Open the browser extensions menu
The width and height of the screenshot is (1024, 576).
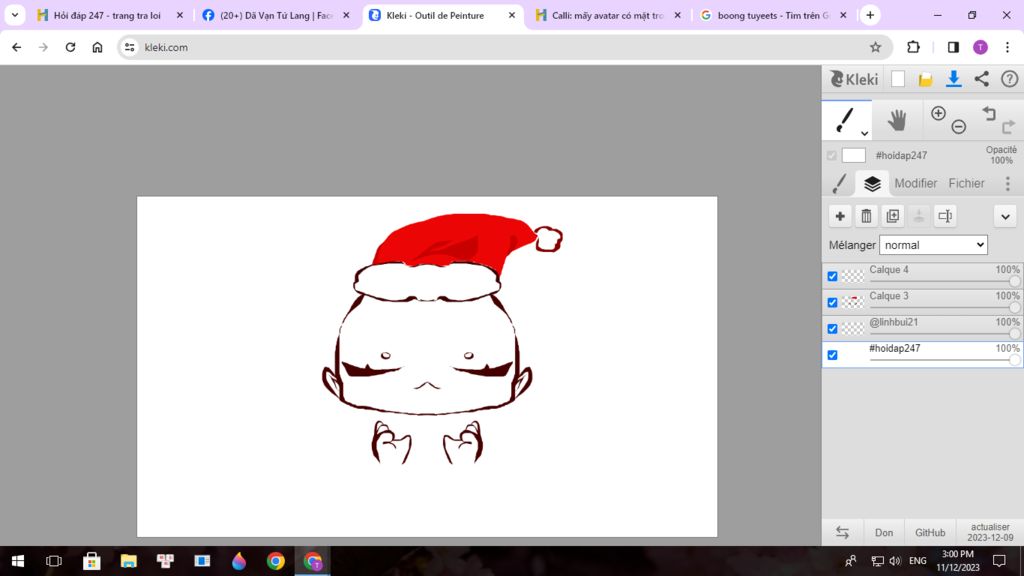(913, 47)
